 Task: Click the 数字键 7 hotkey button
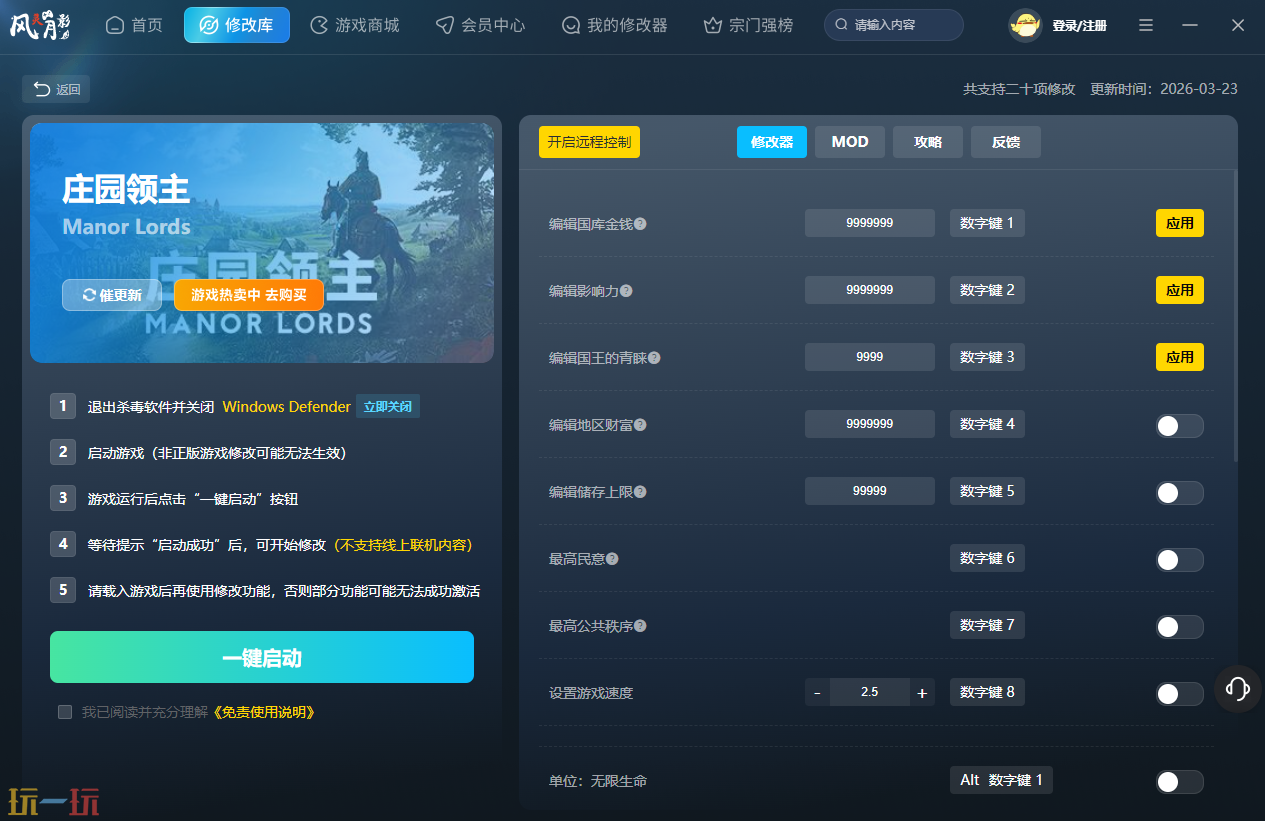click(987, 625)
